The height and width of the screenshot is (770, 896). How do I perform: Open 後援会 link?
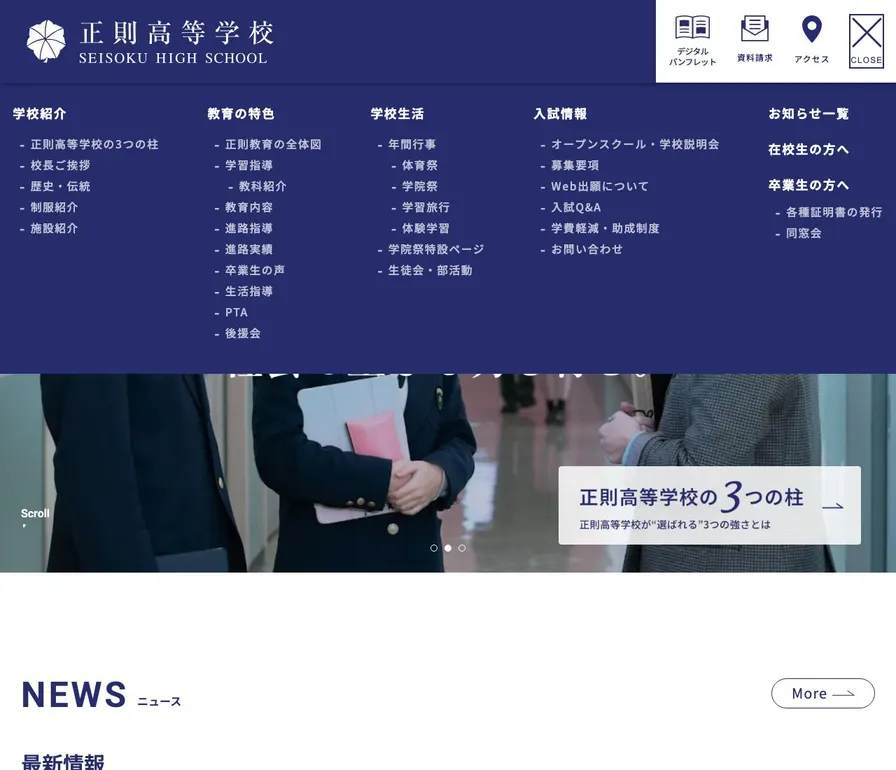243,334
